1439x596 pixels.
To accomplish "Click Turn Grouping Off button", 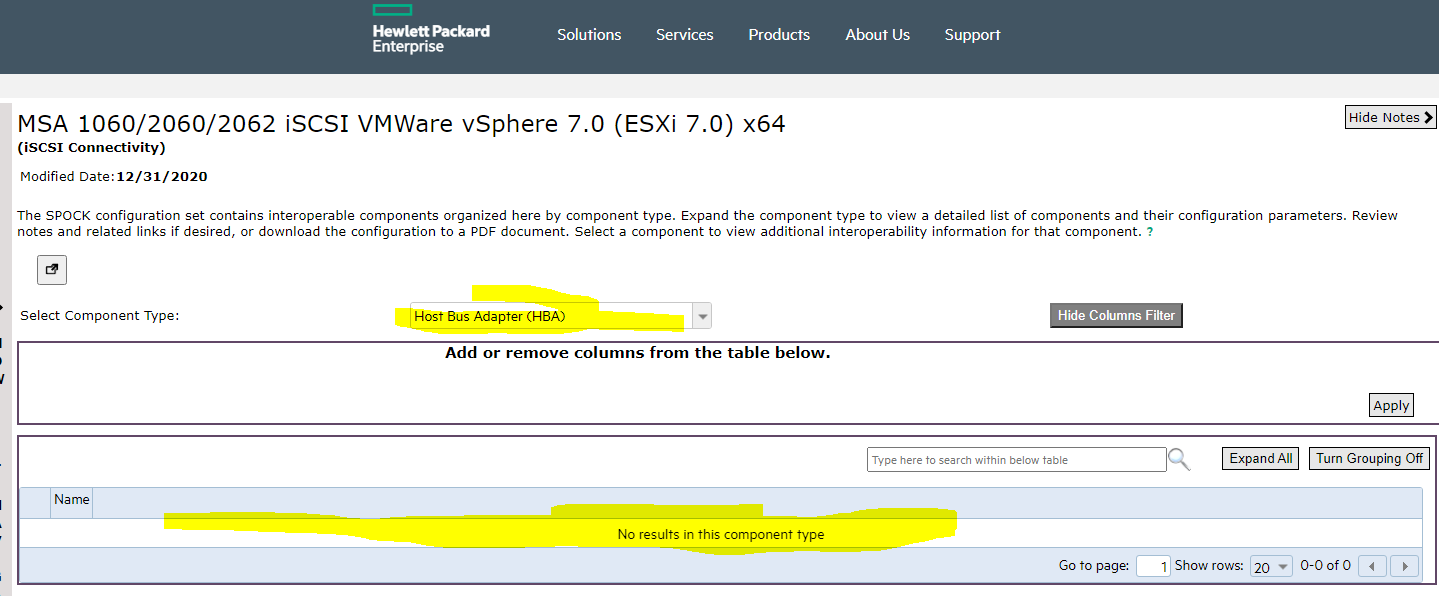I will tap(1369, 458).
